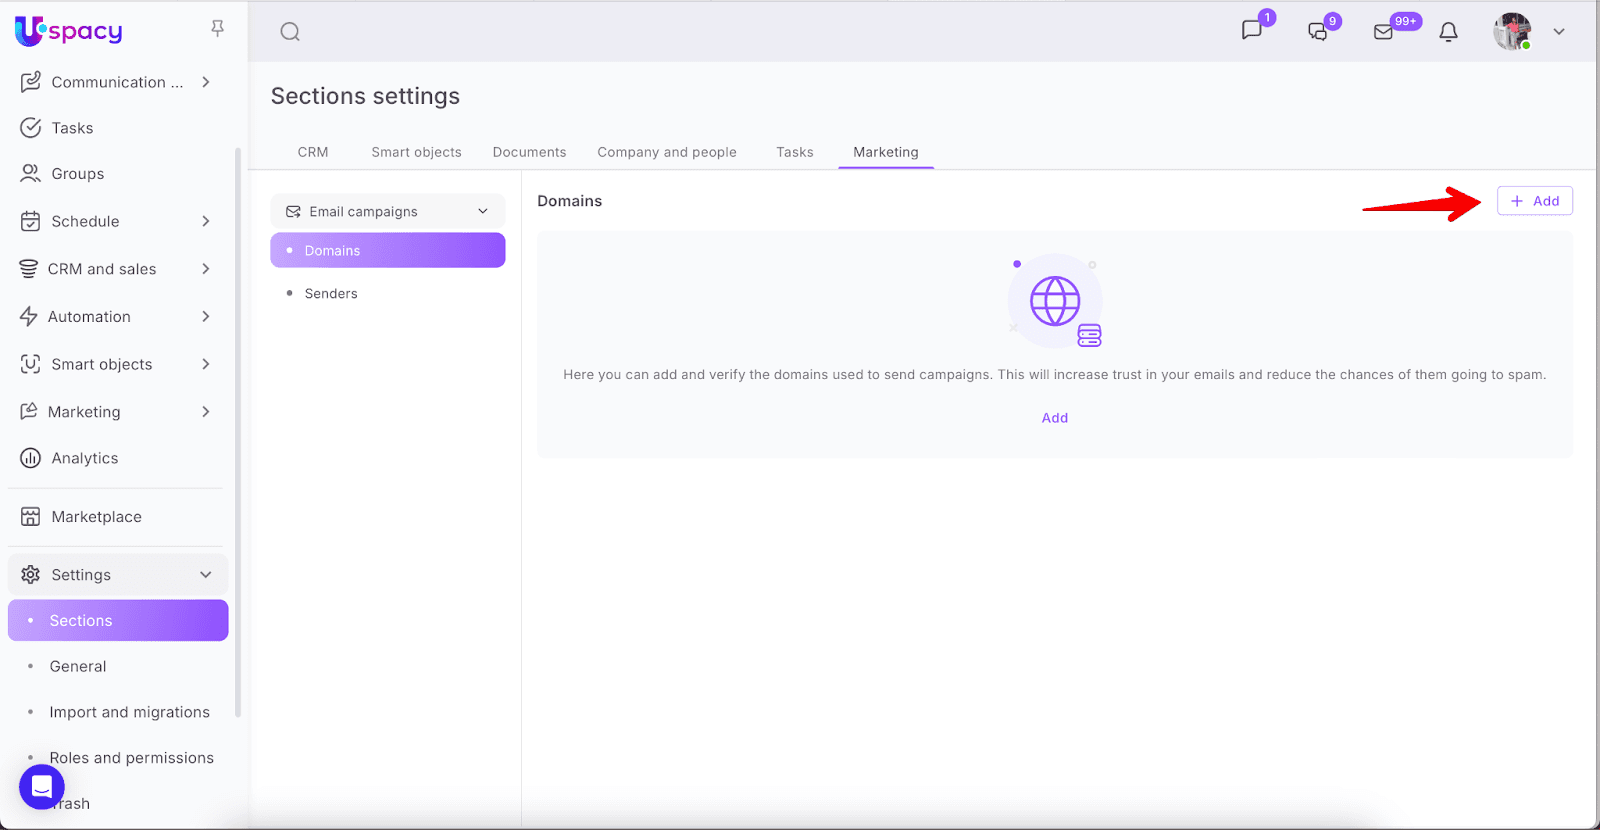Screen dimensions: 1600x830
Task: Click the notifications bell icon
Action: [x=1448, y=32]
